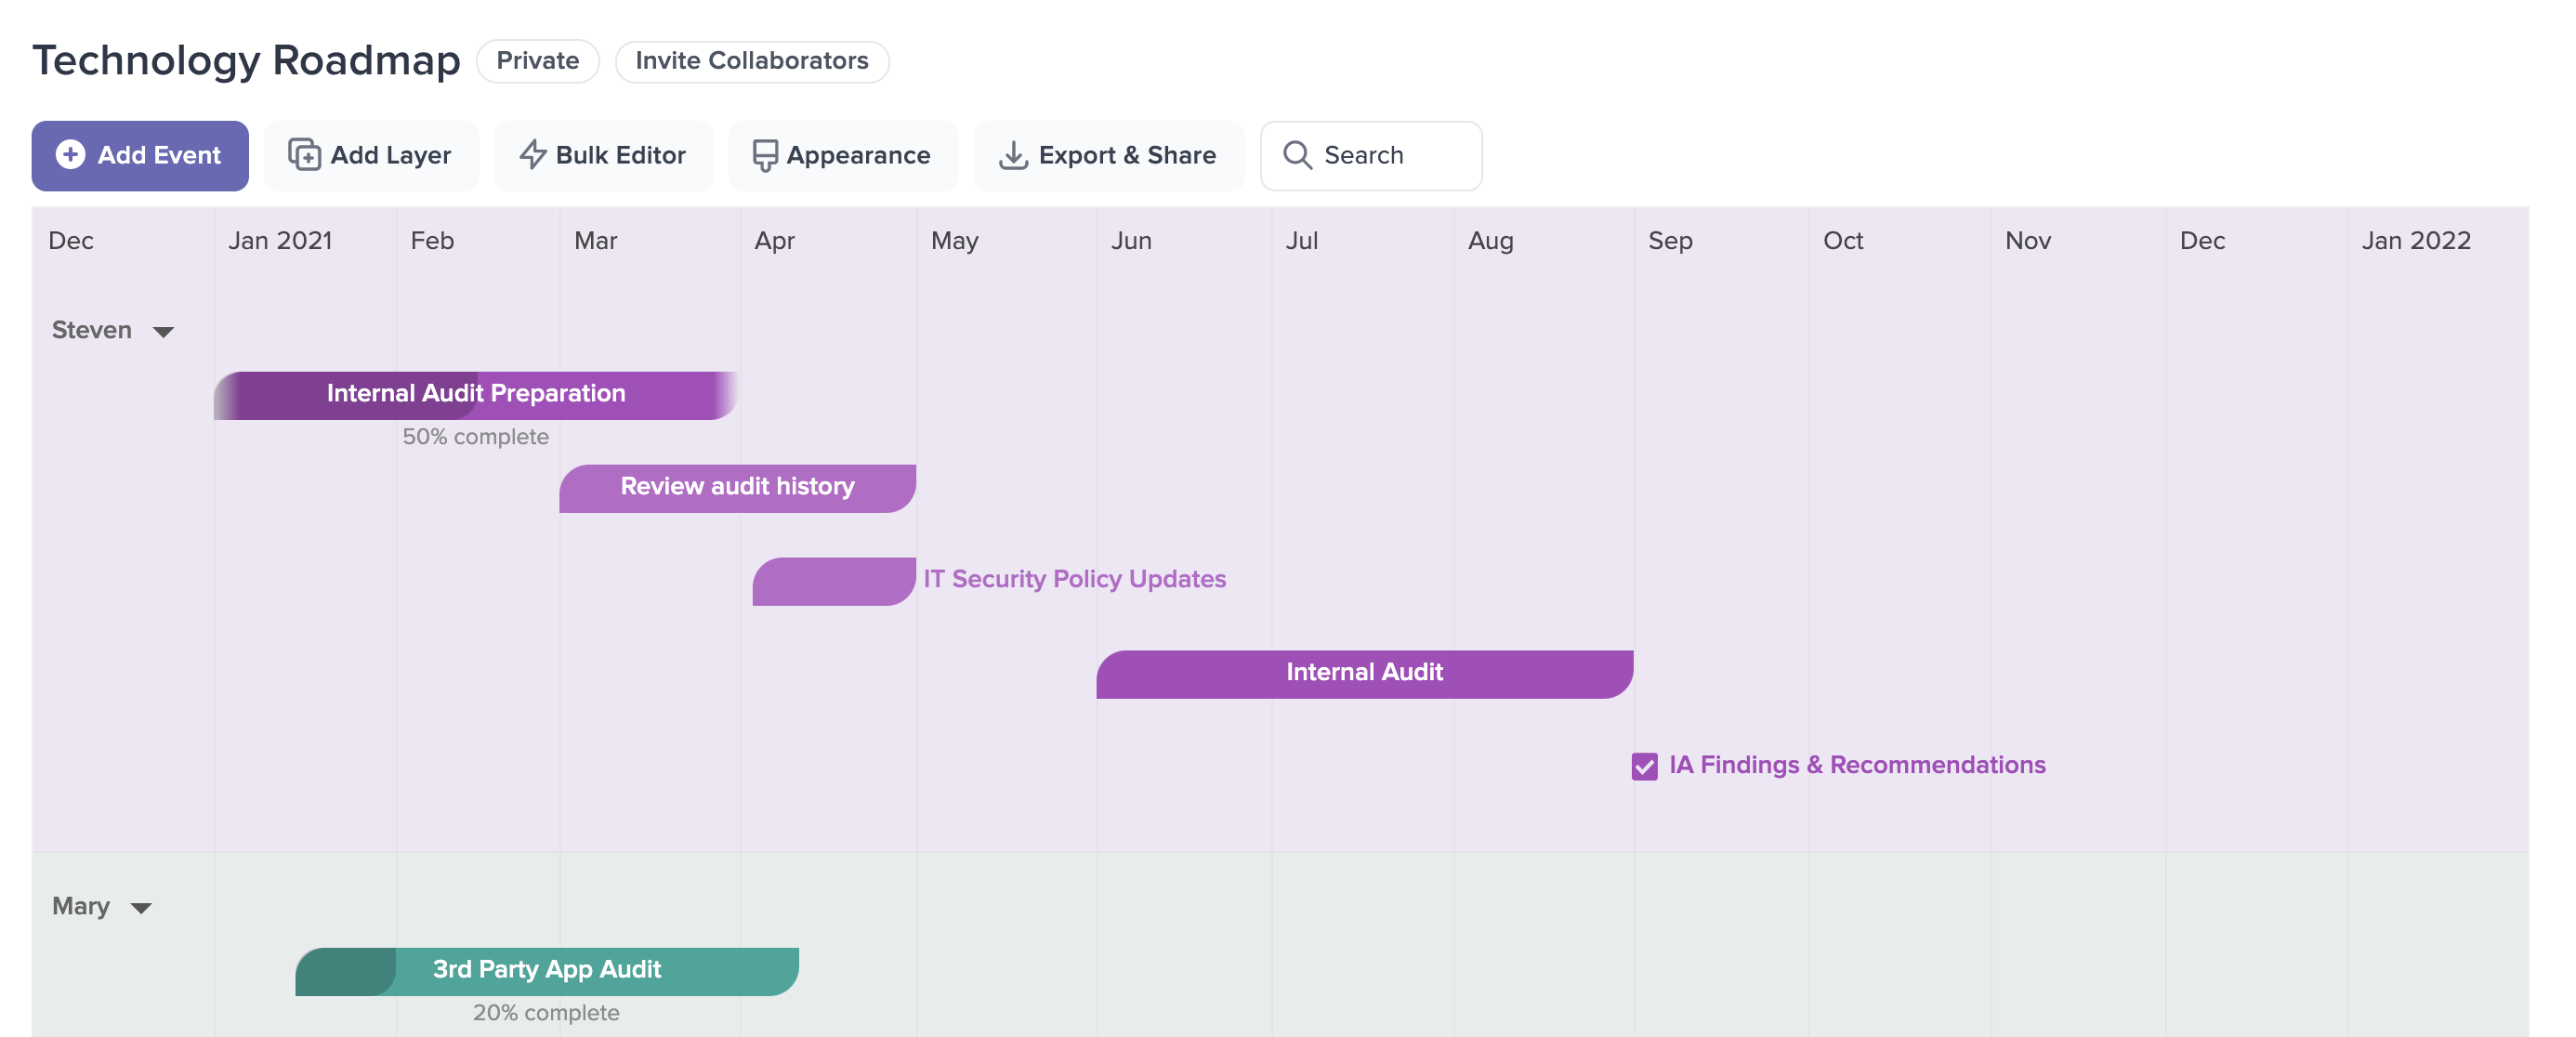Viewport: 2576px width, 1037px height.
Task: Click the Jan 2021 month header
Action: click(x=280, y=241)
